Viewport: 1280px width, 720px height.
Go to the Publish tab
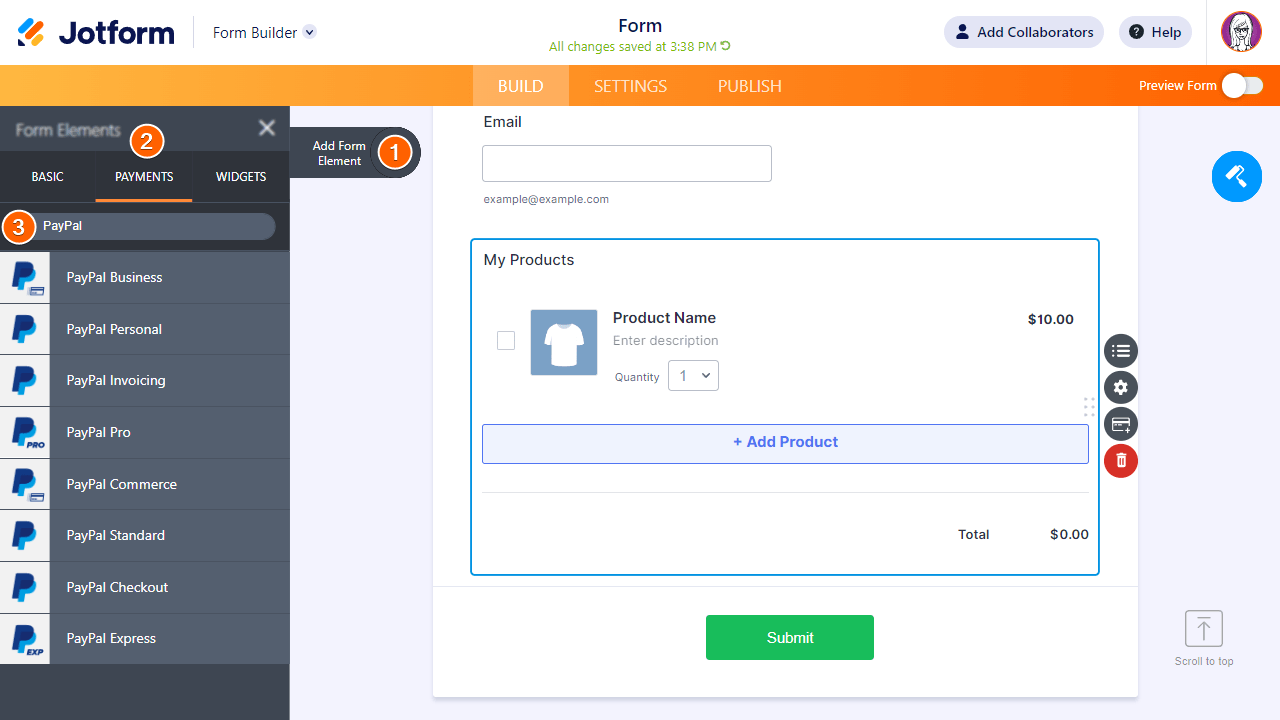749,86
